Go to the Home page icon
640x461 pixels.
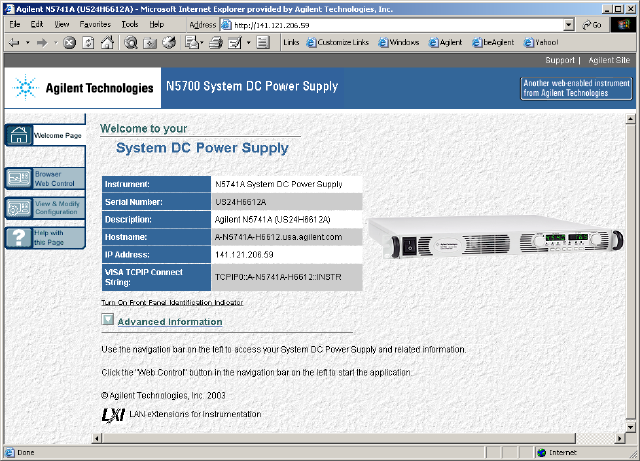click(107, 42)
